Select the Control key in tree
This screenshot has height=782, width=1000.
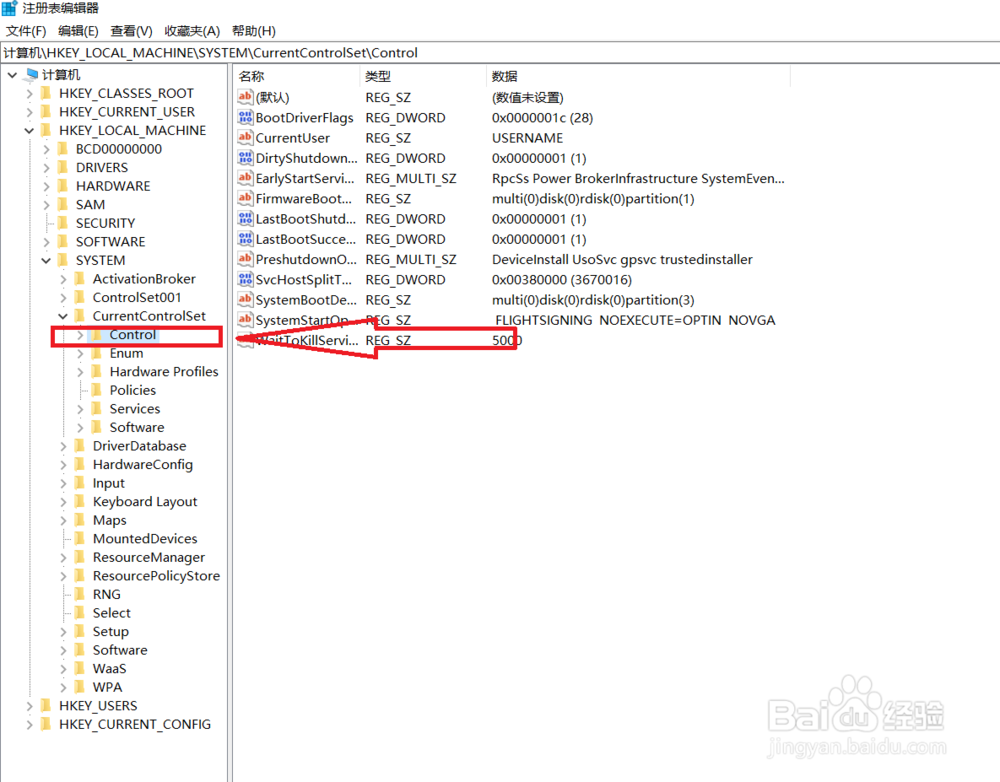132,335
